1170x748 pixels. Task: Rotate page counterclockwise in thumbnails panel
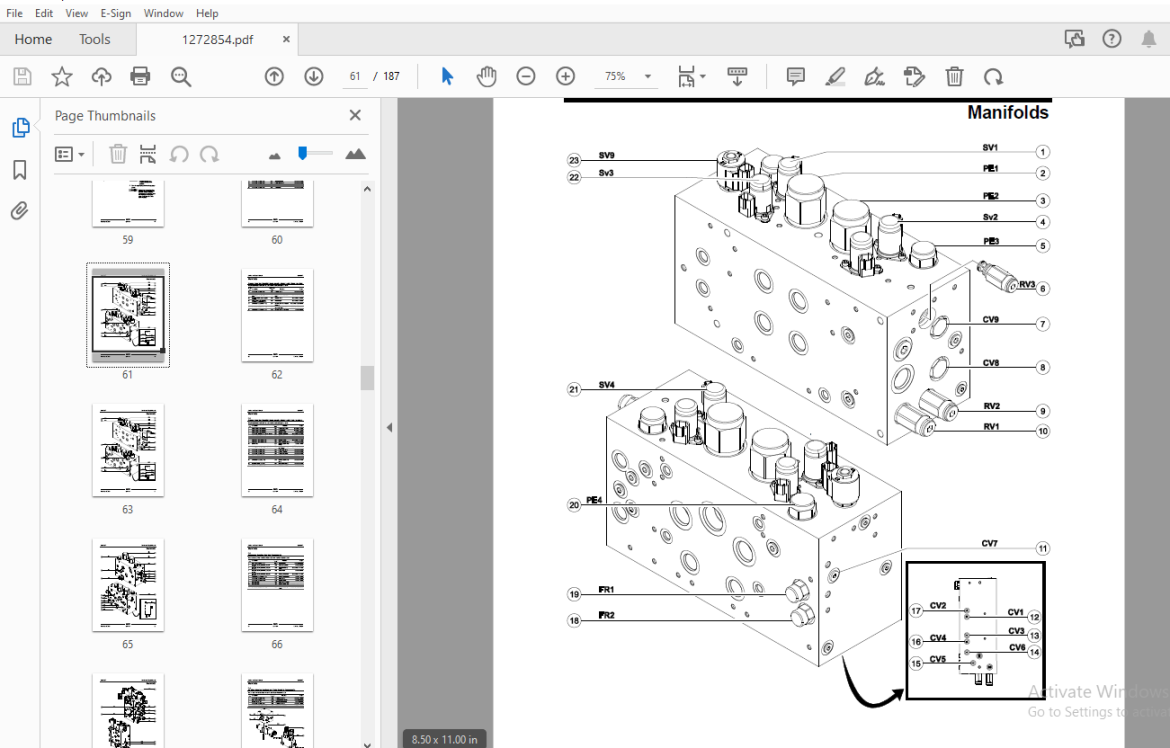(178, 155)
